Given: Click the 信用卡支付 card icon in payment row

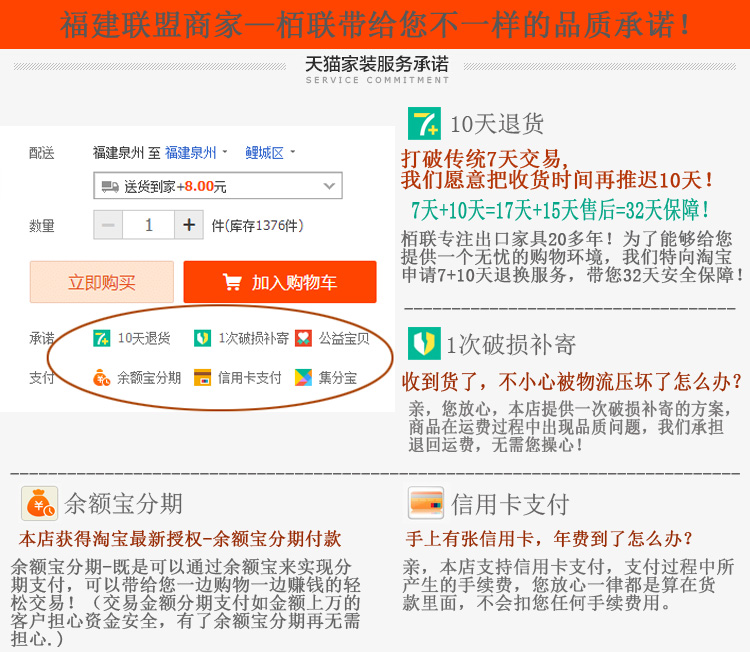Looking at the screenshot, I should 202,378.
